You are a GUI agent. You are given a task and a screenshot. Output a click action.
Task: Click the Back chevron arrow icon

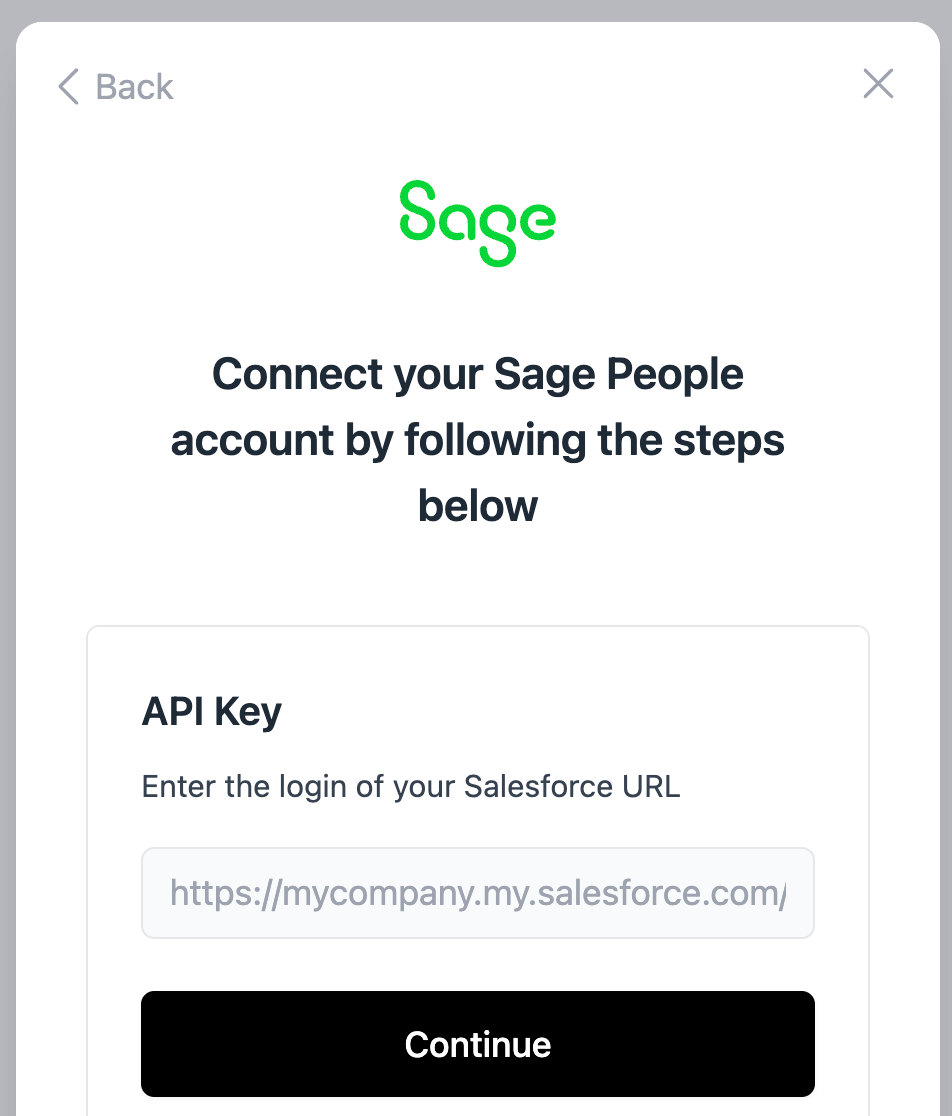[x=68, y=87]
